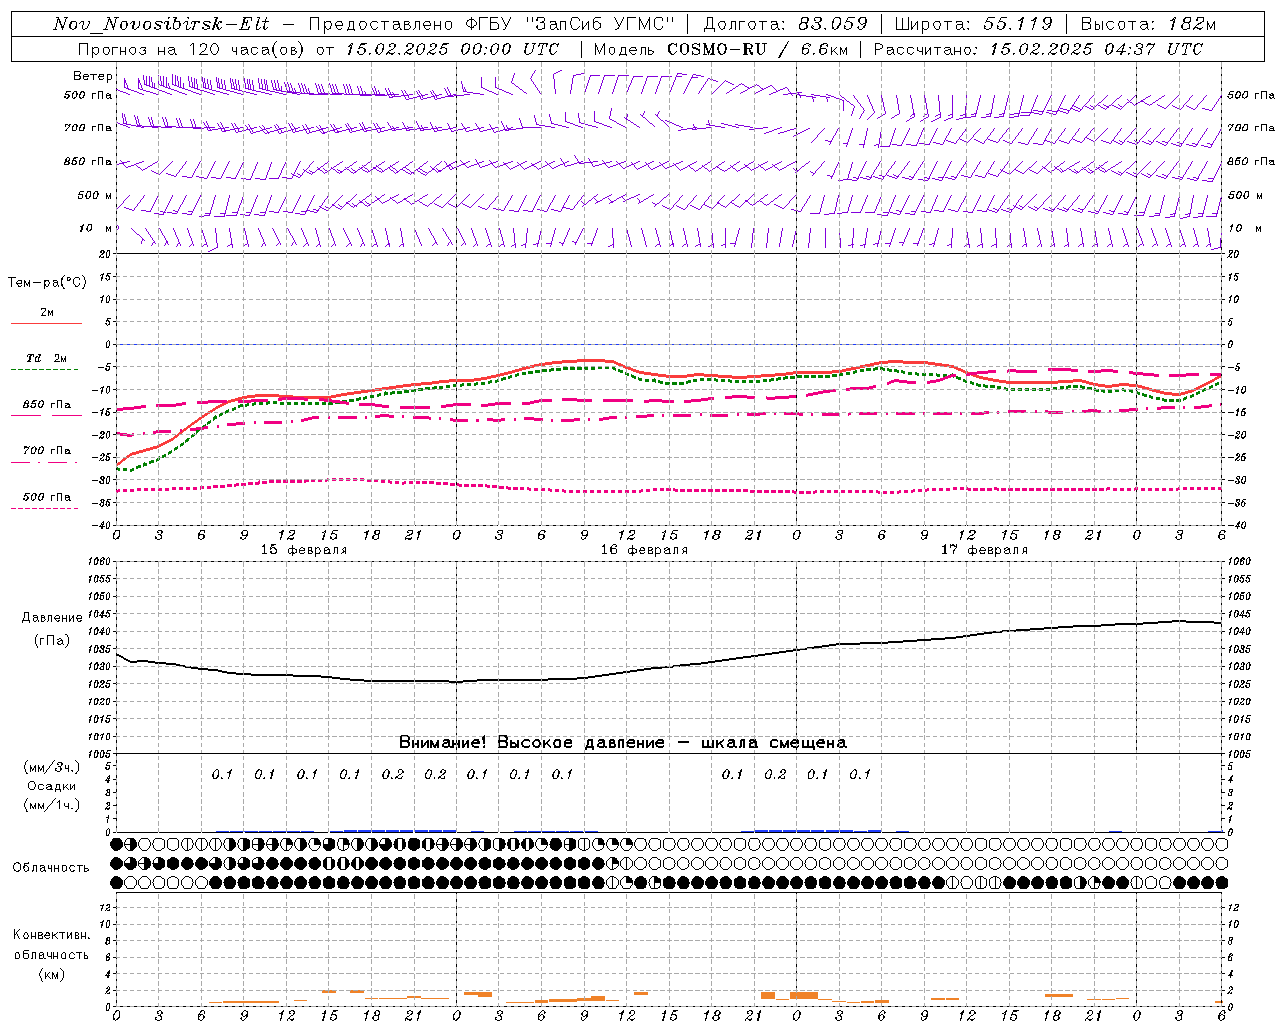Click the 'Предоставлено ФГБУ "ЗапСиб УГМС"' provider text
This screenshot has width=1280, height=1024.
pyautogui.click(x=492, y=24)
